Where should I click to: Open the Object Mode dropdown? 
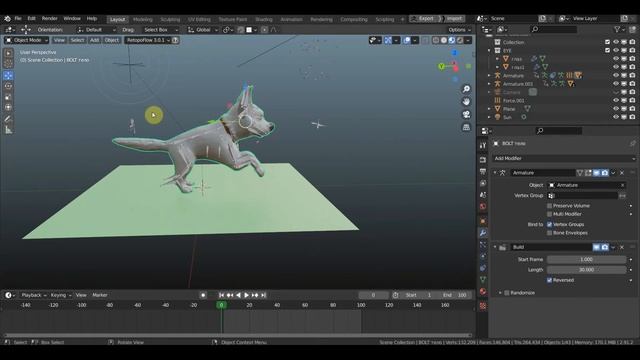tap(26, 40)
